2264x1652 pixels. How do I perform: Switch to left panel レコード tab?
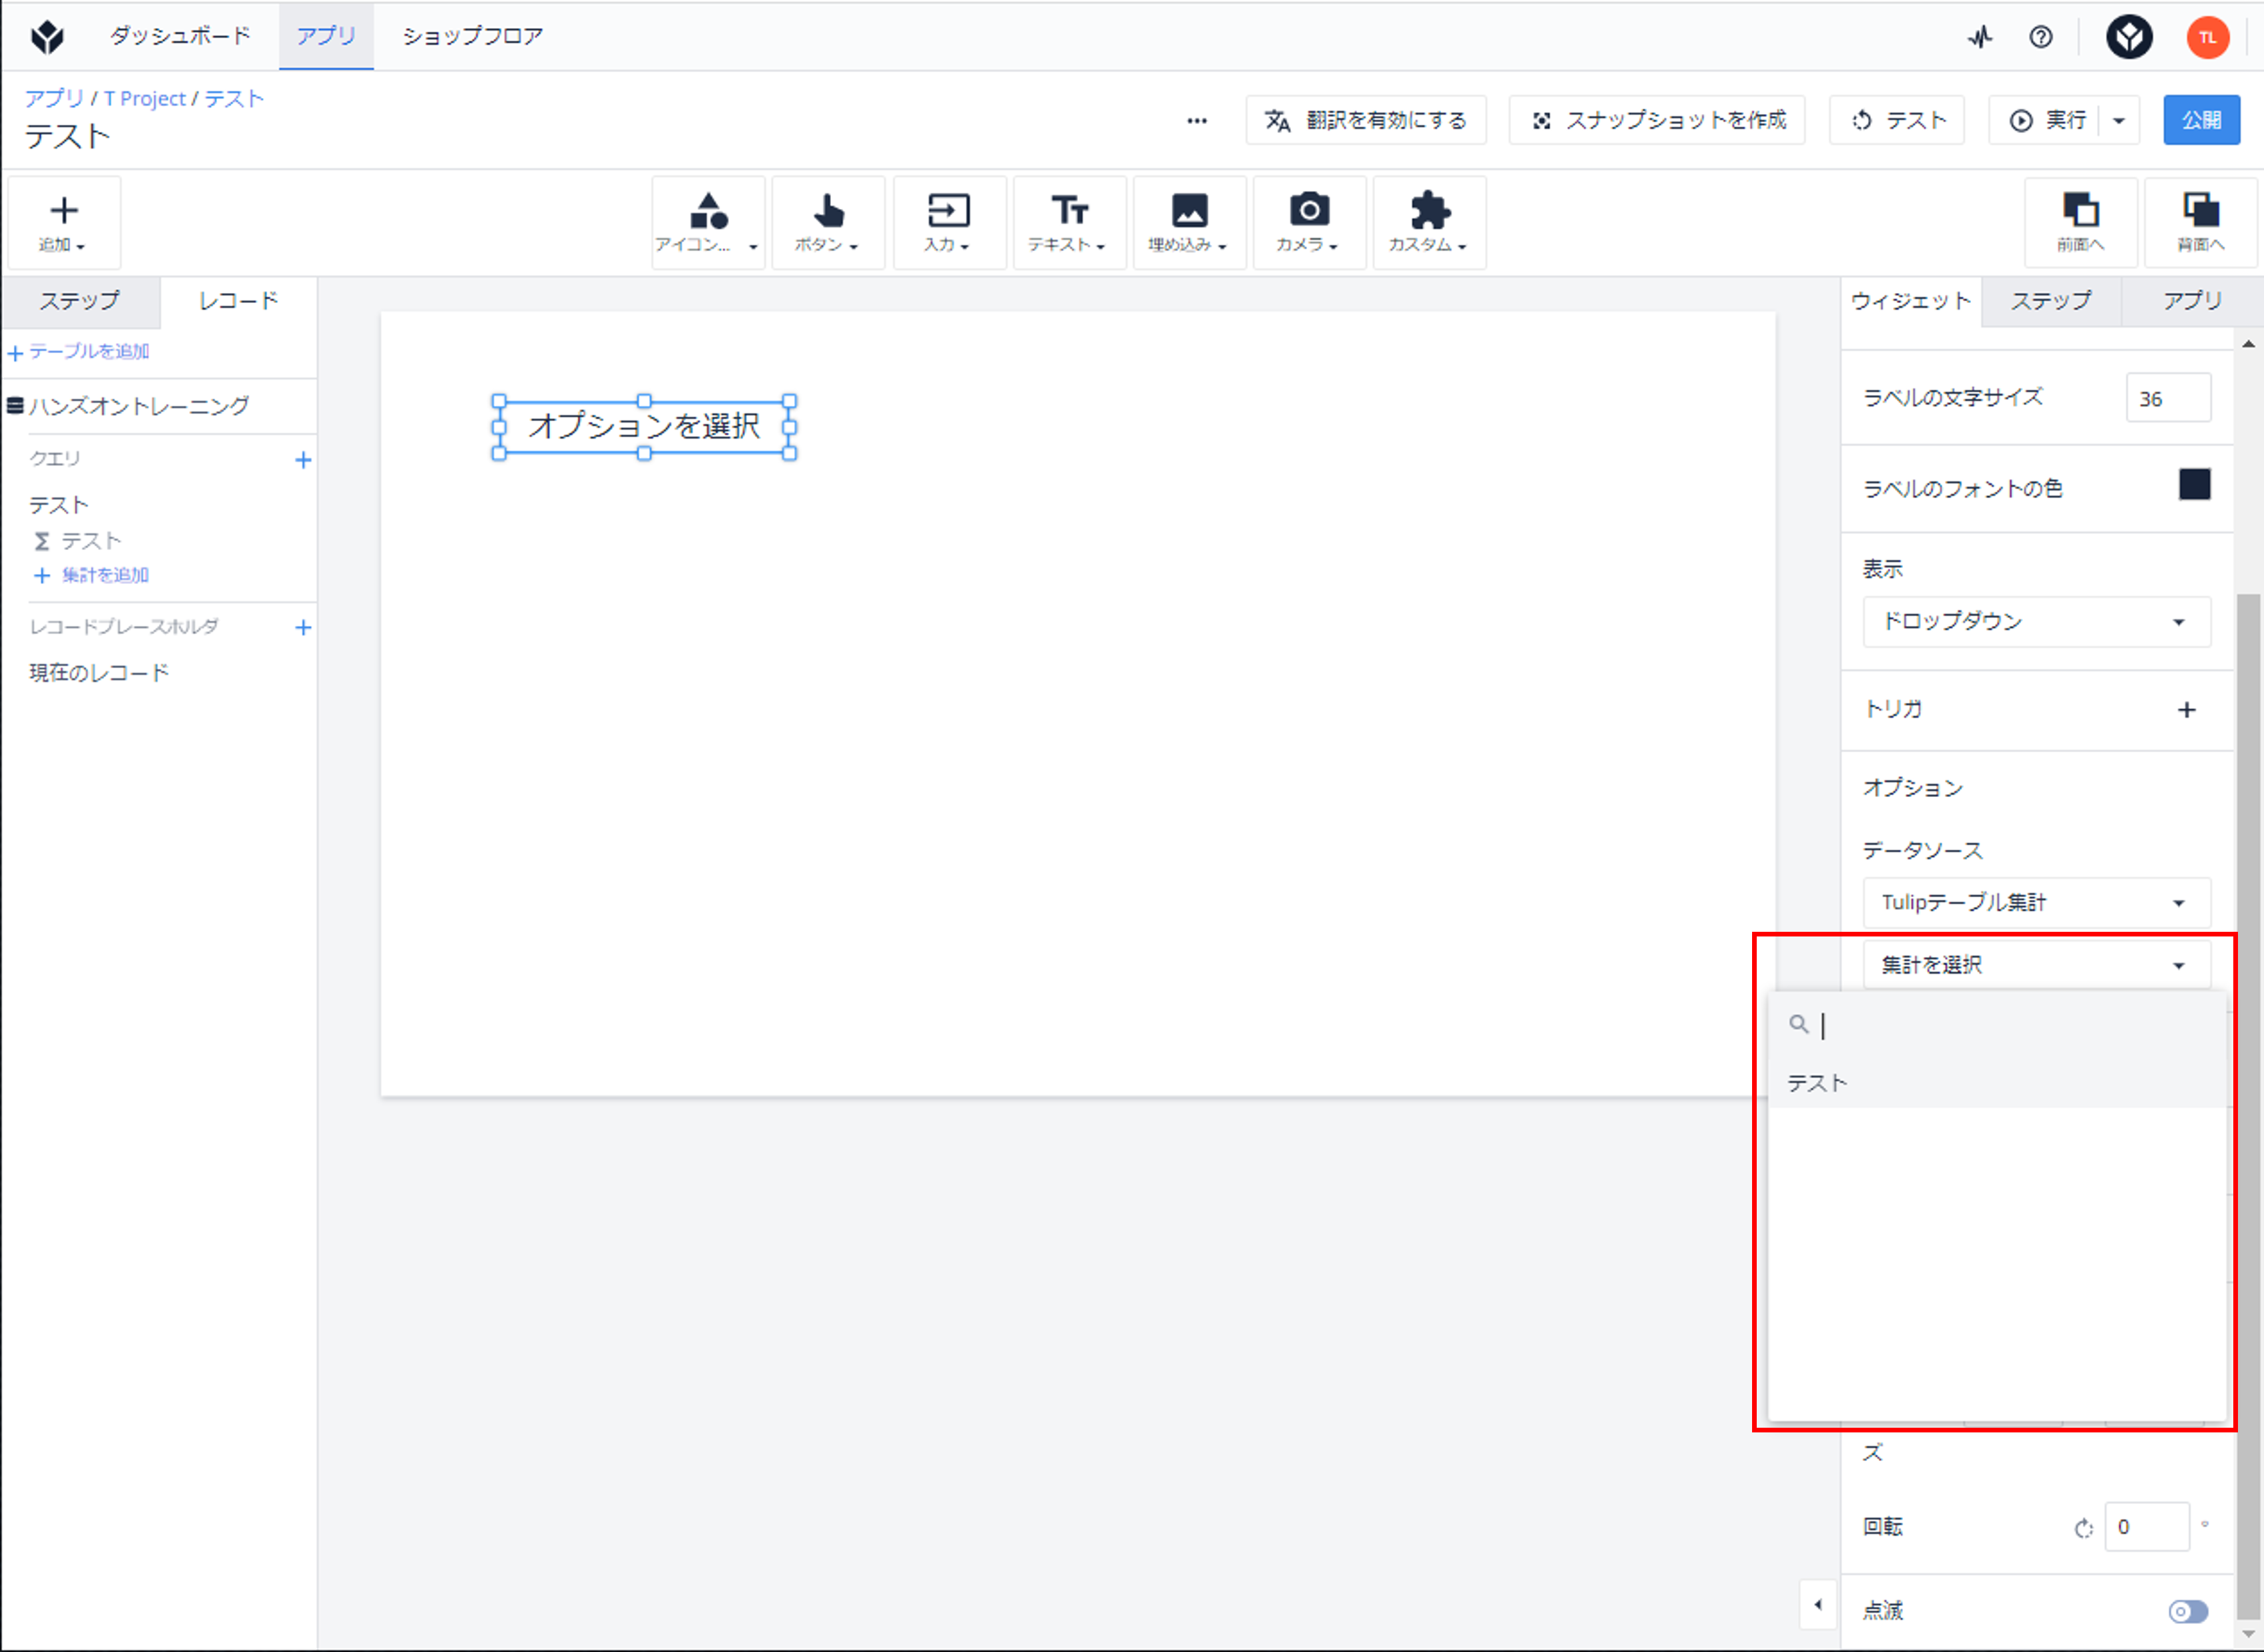coord(238,301)
